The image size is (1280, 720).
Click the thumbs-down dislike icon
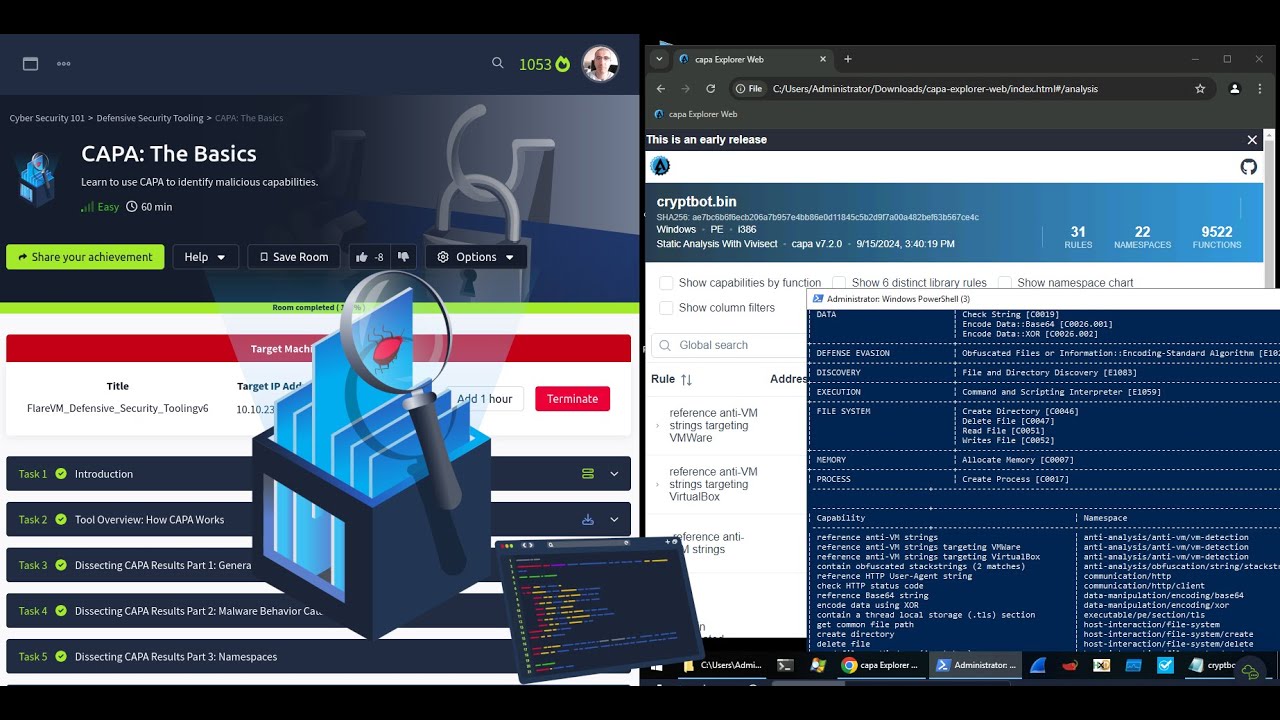point(403,257)
